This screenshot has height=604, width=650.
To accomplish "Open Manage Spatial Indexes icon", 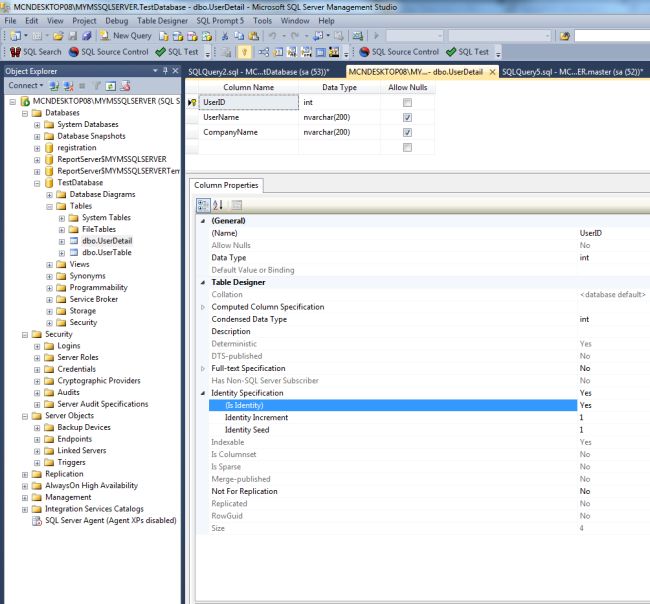I will tap(334, 52).
